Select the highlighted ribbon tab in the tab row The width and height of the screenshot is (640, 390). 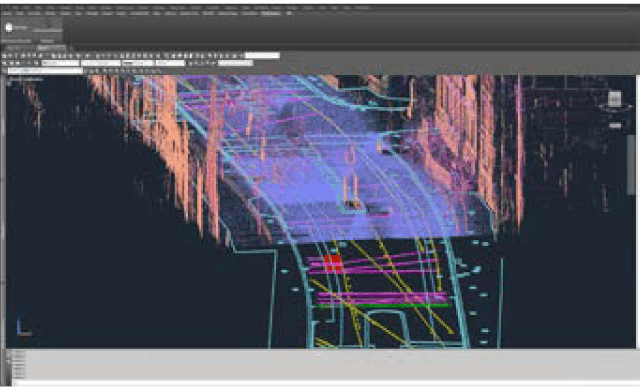(271, 13)
